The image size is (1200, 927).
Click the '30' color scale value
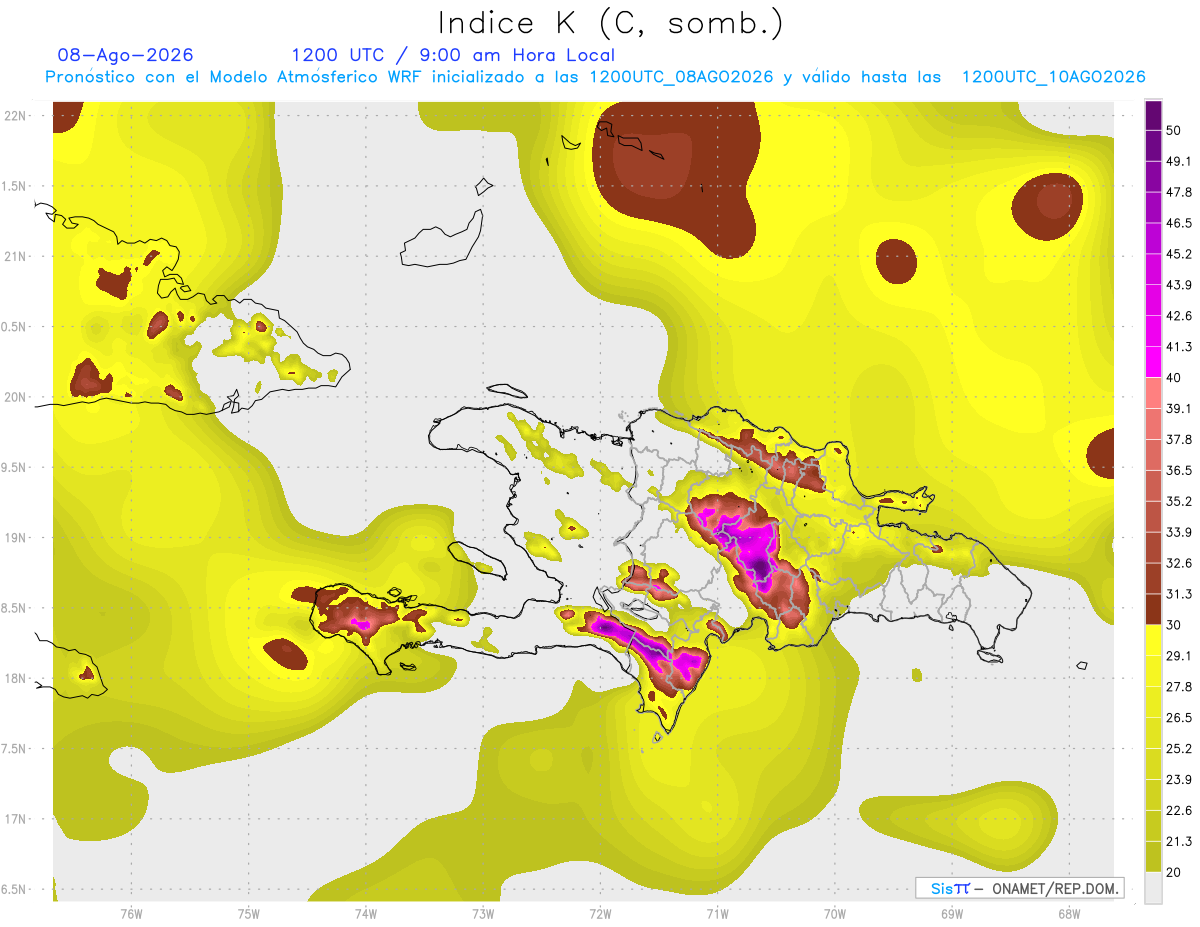[x=1175, y=625]
